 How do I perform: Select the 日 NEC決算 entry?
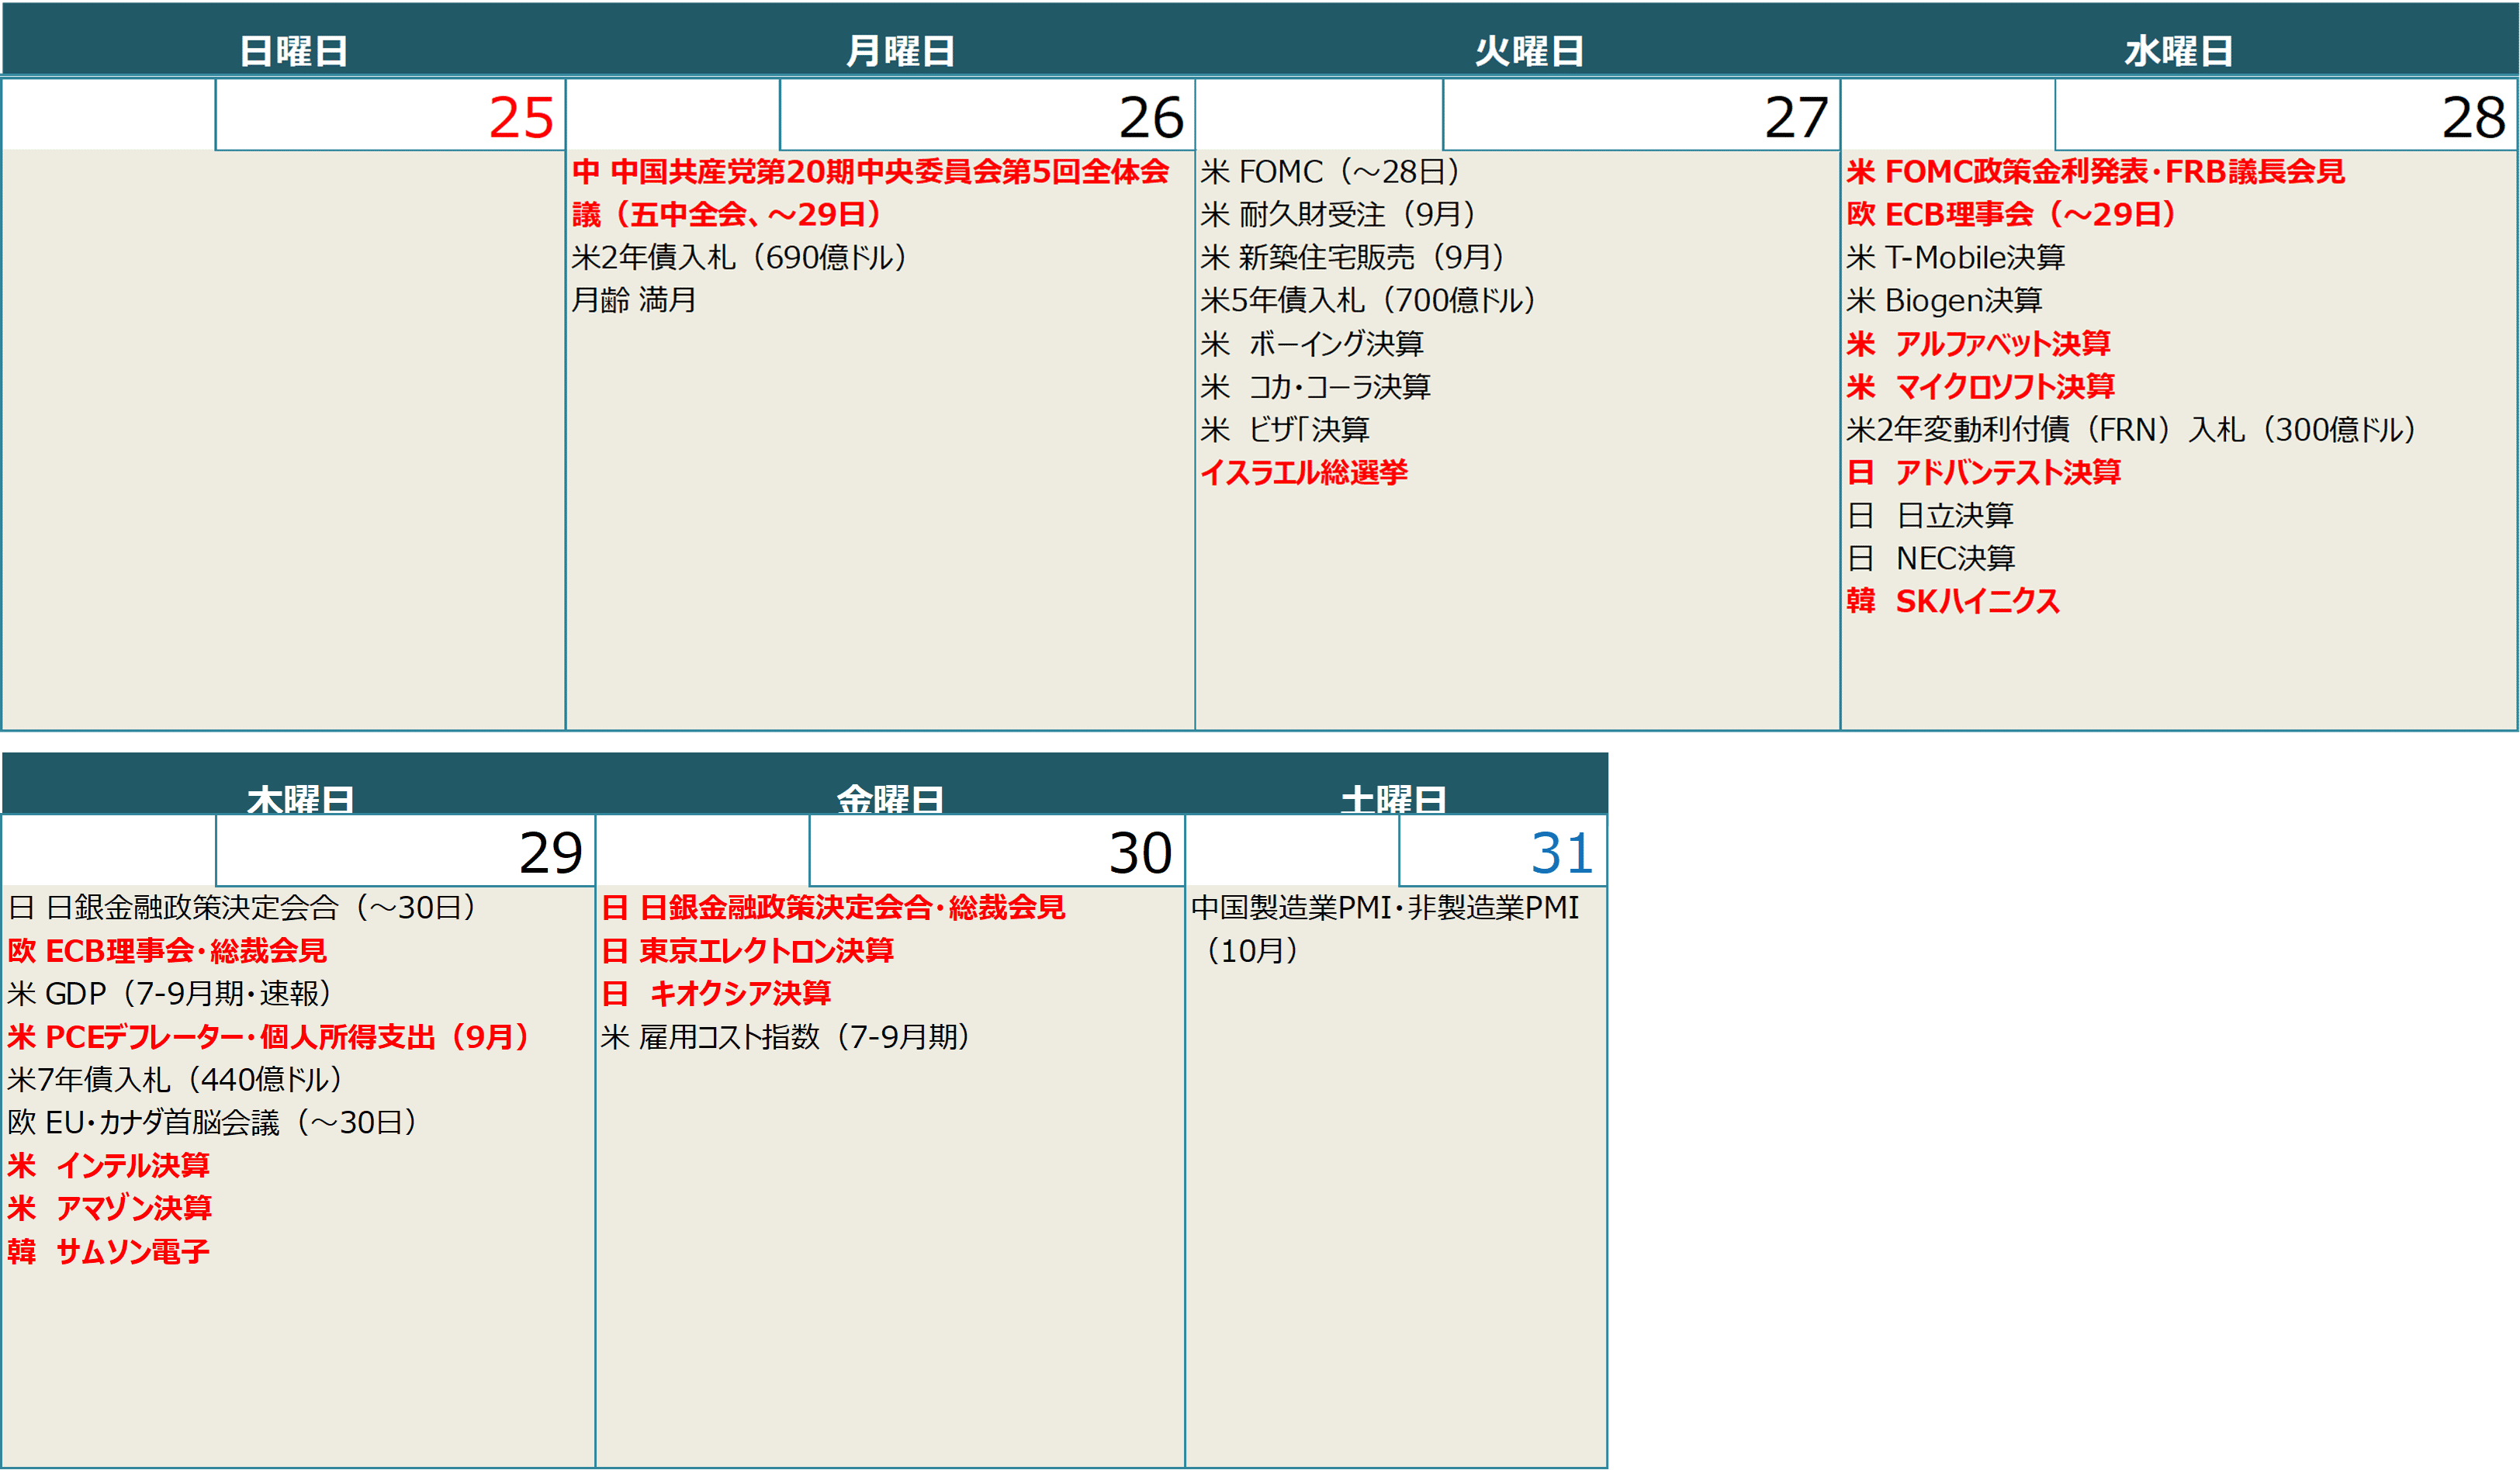tap(1931, 558)
